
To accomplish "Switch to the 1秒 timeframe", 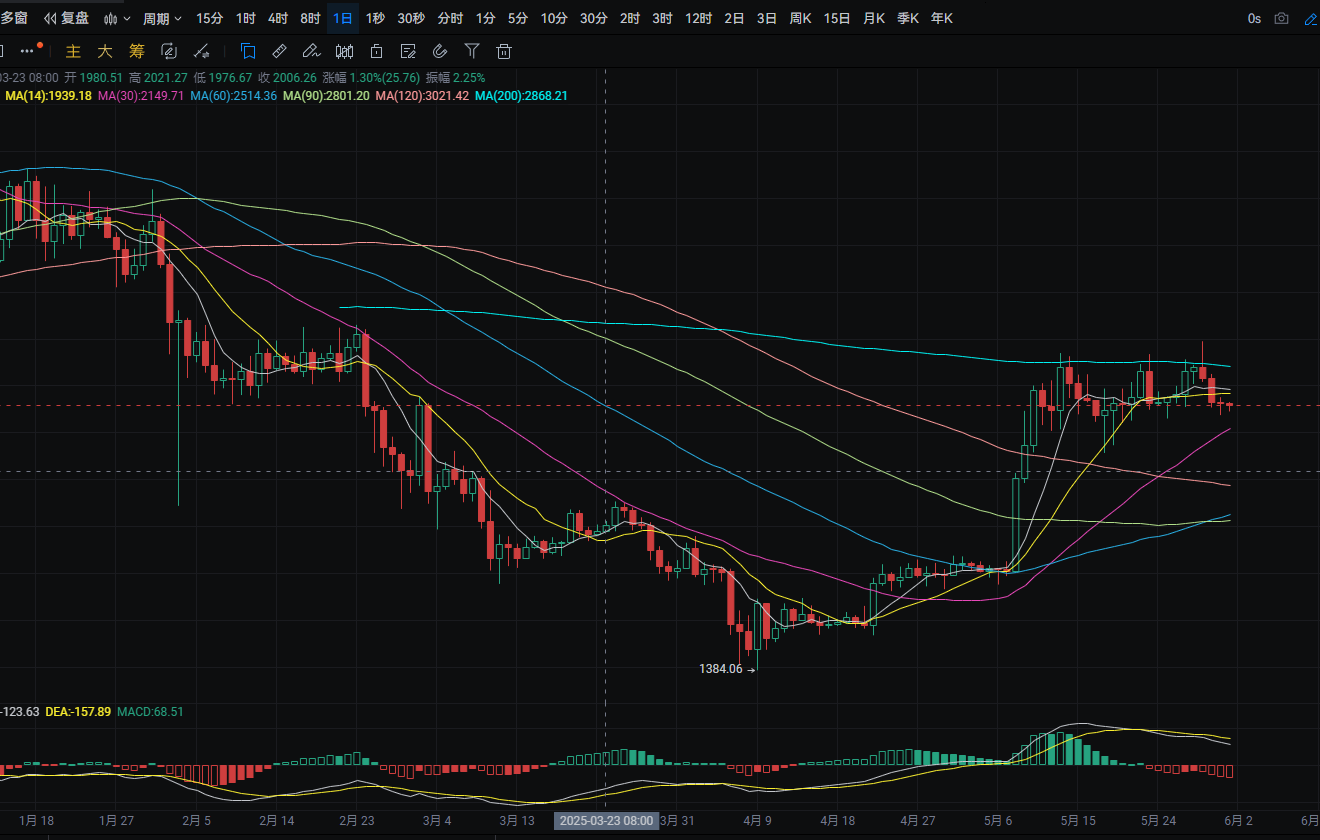I will 375,18.
